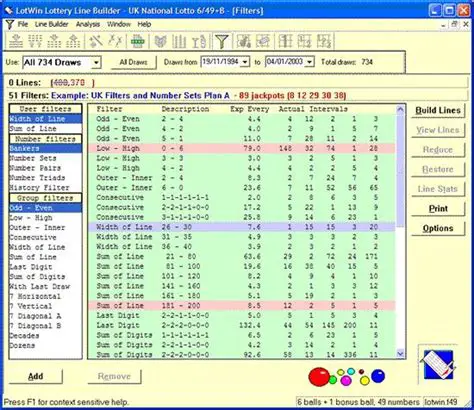Select '7 Diagonal B' in Group filters list
Image resolution: width=474 pixels, height=410 pixels.
45,326
